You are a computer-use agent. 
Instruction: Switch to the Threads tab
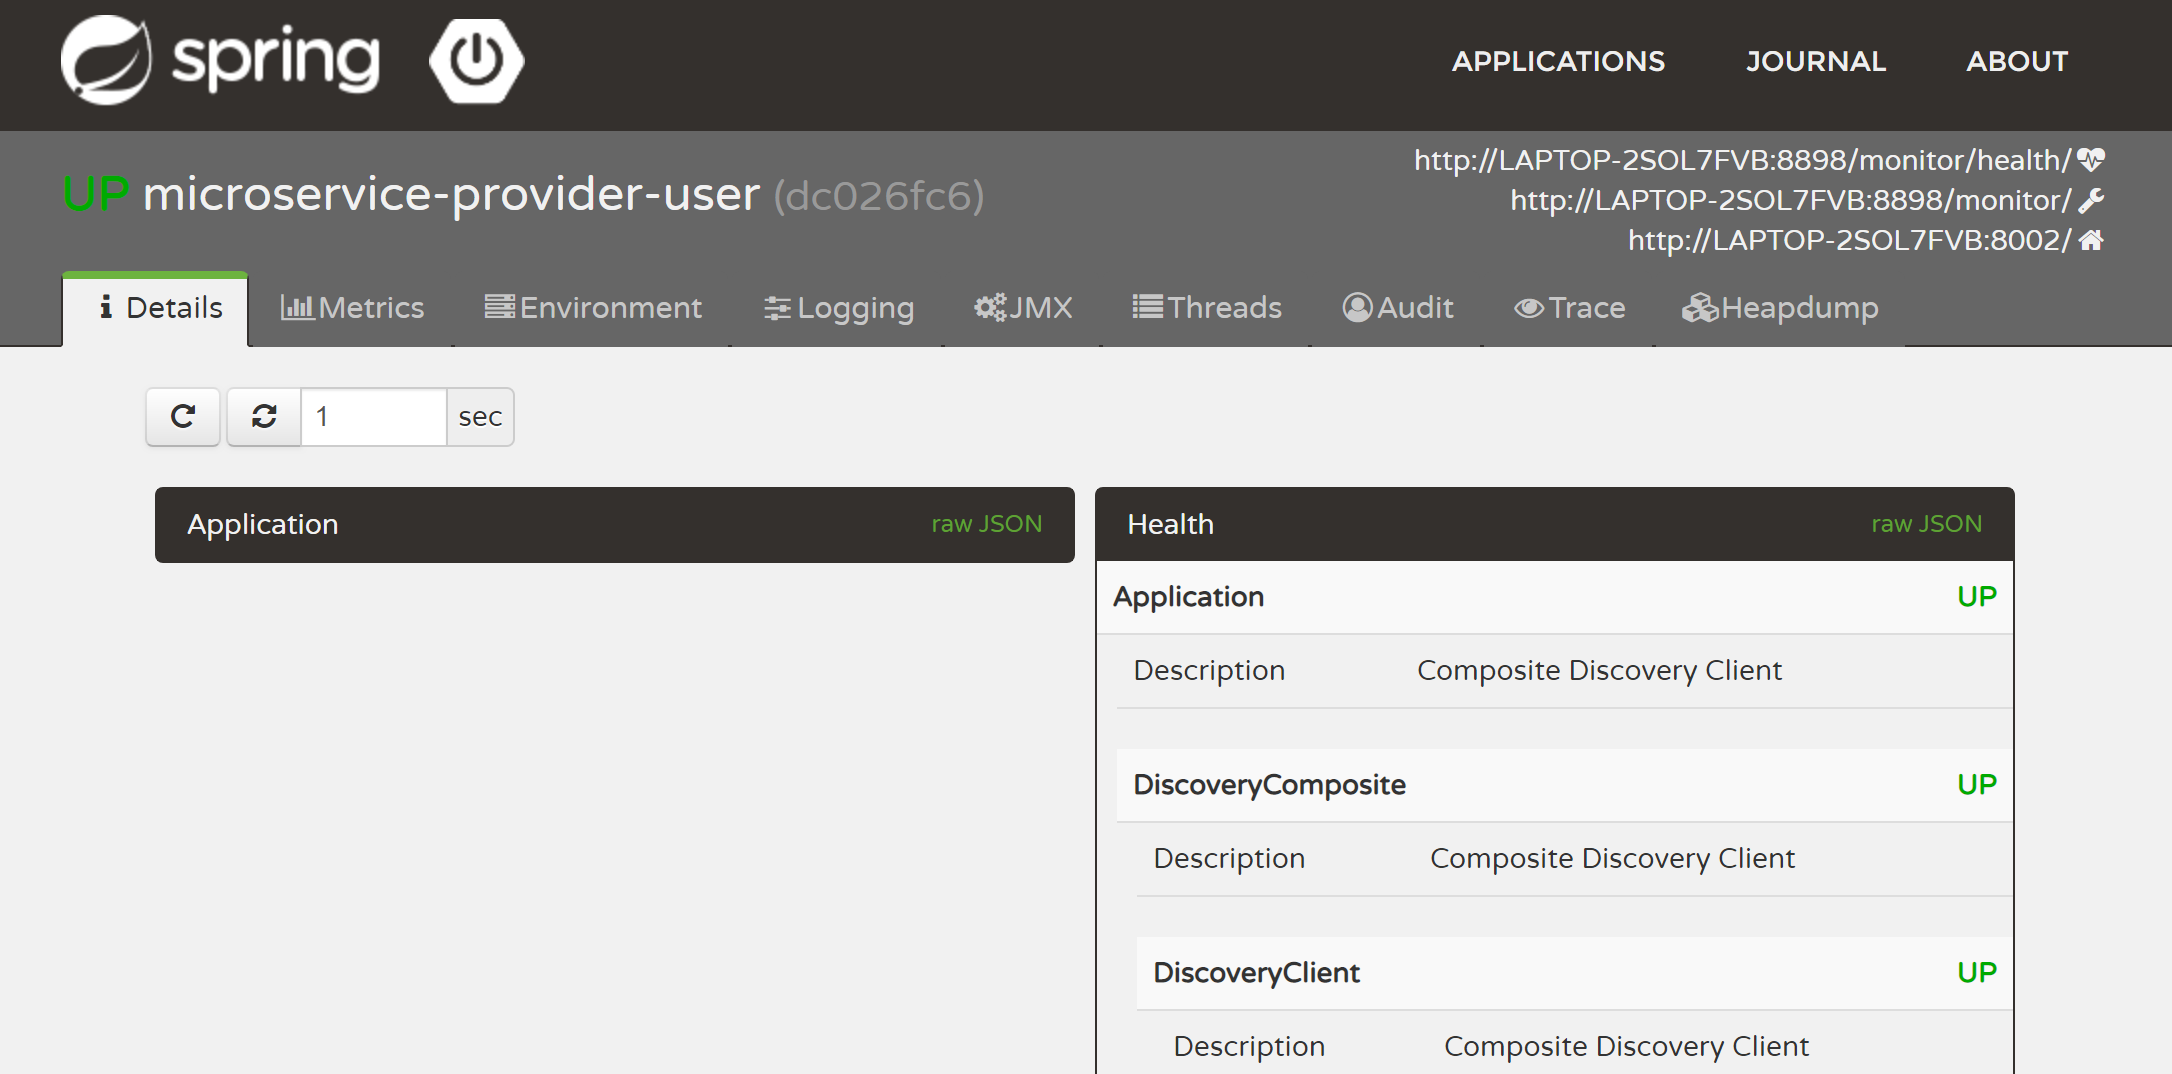(x=1207, y=308)
